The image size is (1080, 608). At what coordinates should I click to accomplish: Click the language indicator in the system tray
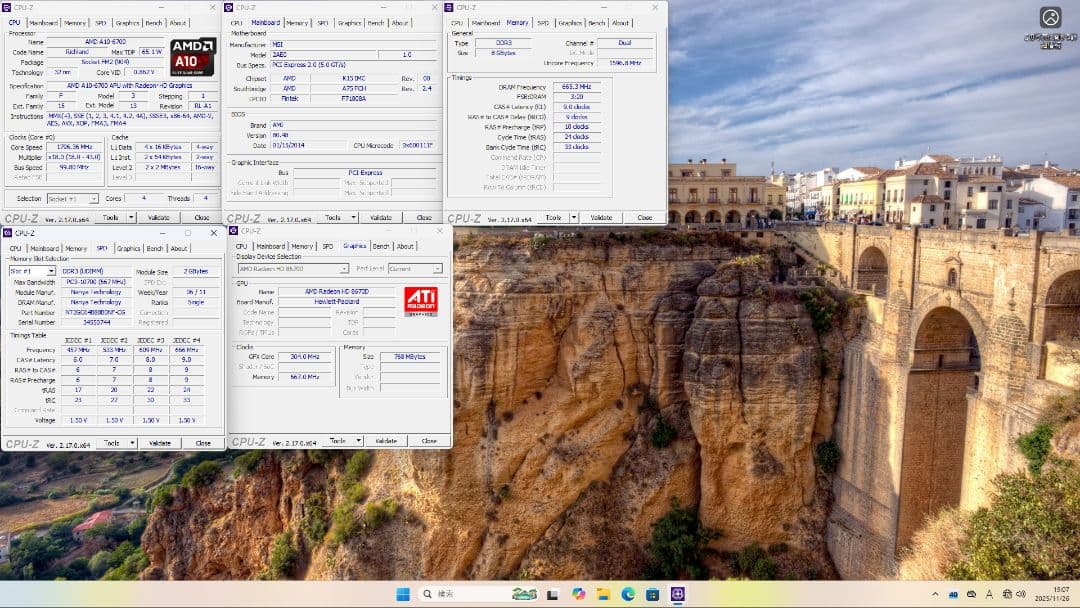(x=988, y=596)
